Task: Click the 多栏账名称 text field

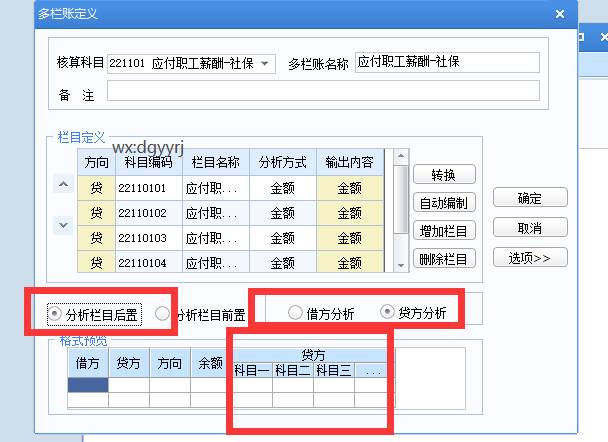Action: click(x=447, y=63)
